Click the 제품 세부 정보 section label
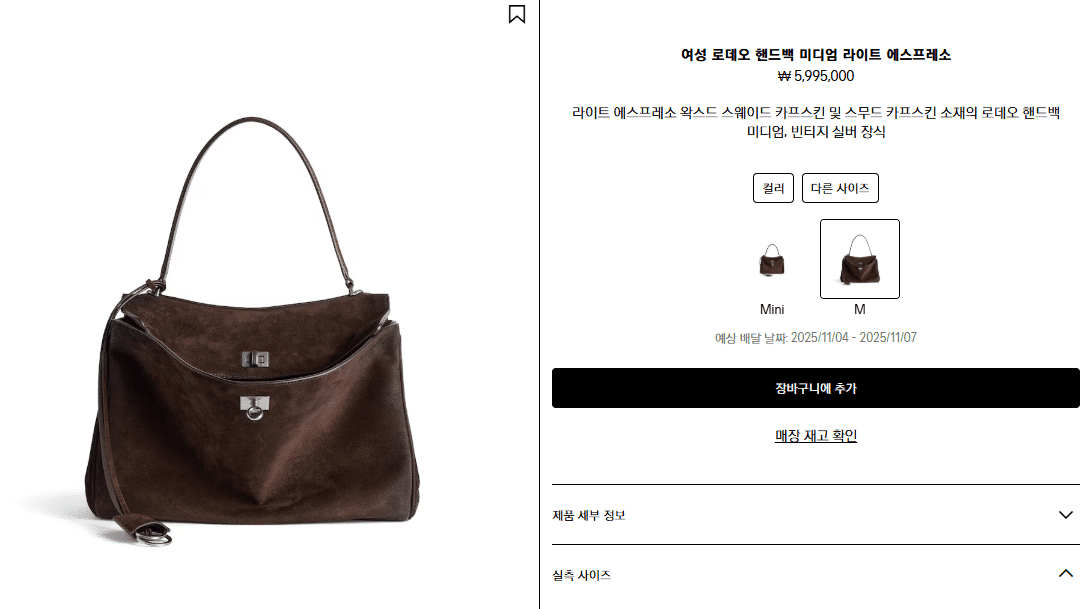The image size is (1091, 609). [589, 515]
